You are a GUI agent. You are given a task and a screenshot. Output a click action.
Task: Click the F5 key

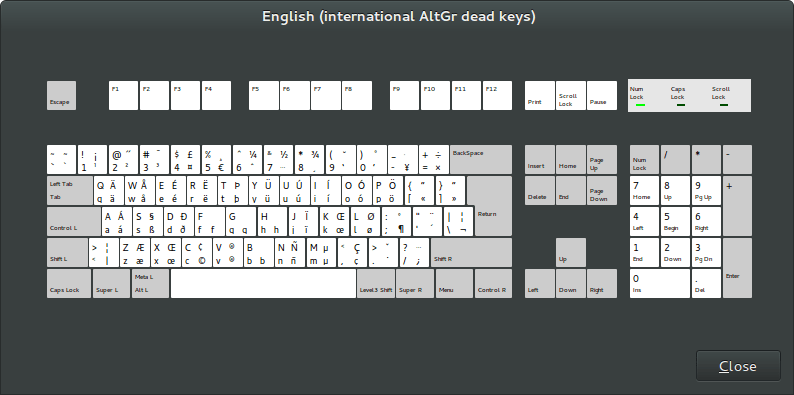[263, 95]
